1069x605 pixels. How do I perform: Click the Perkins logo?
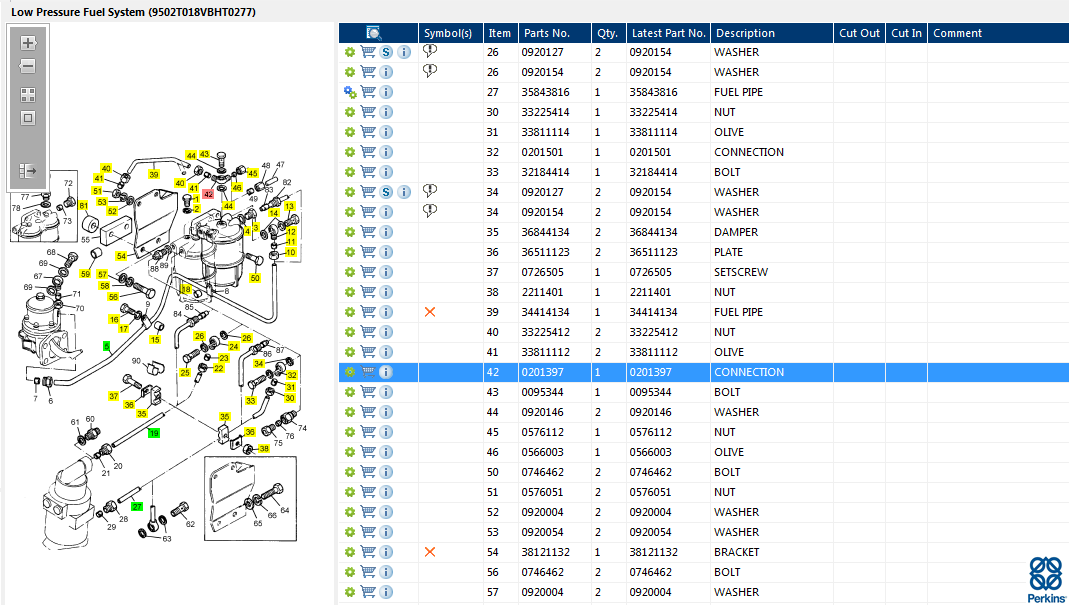click(x=1046, y=580)
